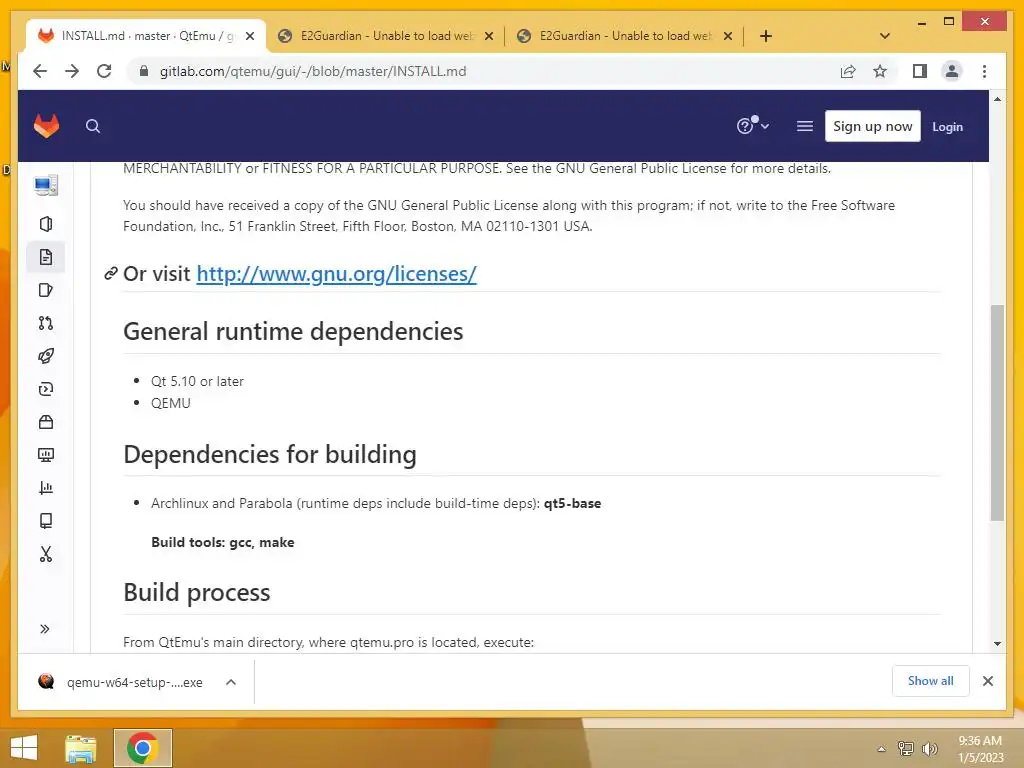This screenshot has height=768, width=1024.
Task: Toggle the browser side panel
Action: [920, 71]
